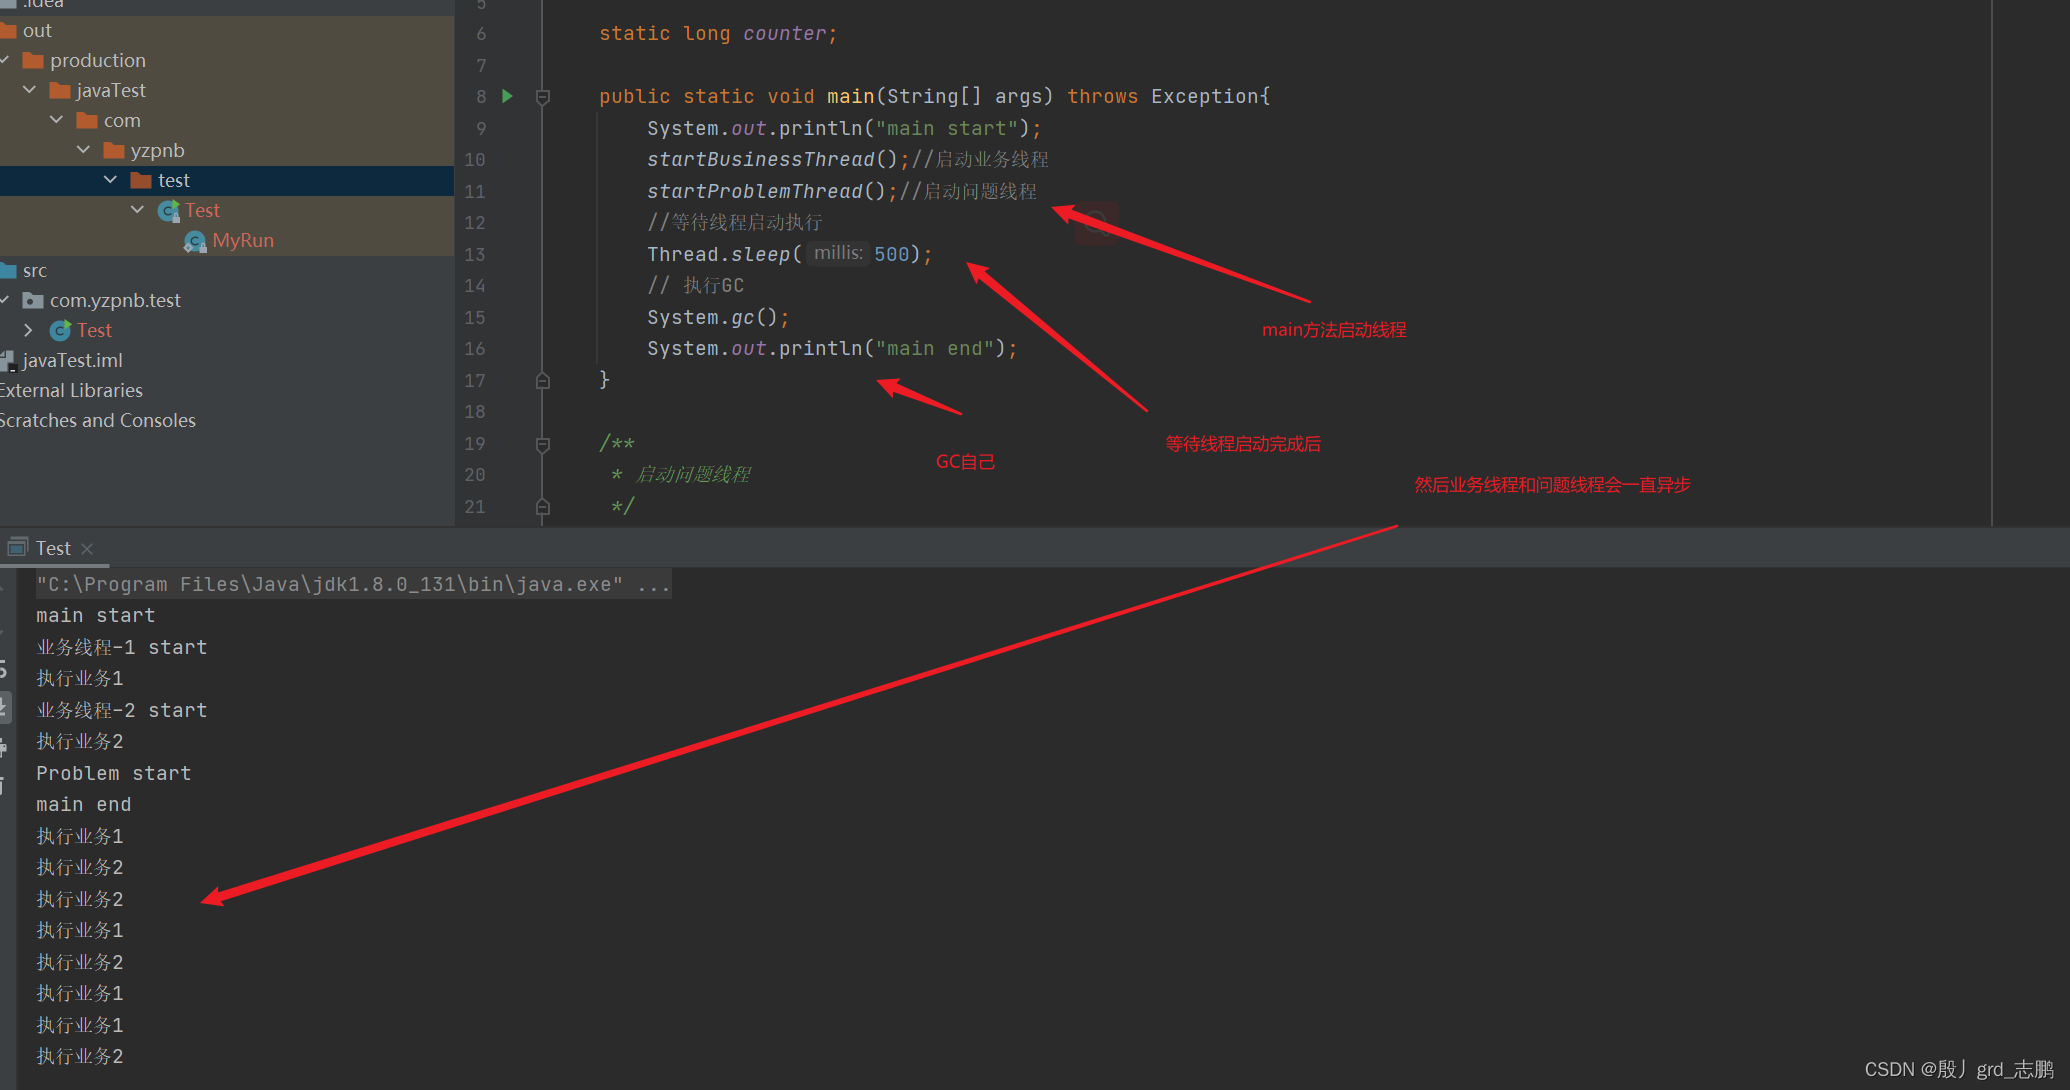
Task: Select the Test run tab
Action: pos(52,548)
